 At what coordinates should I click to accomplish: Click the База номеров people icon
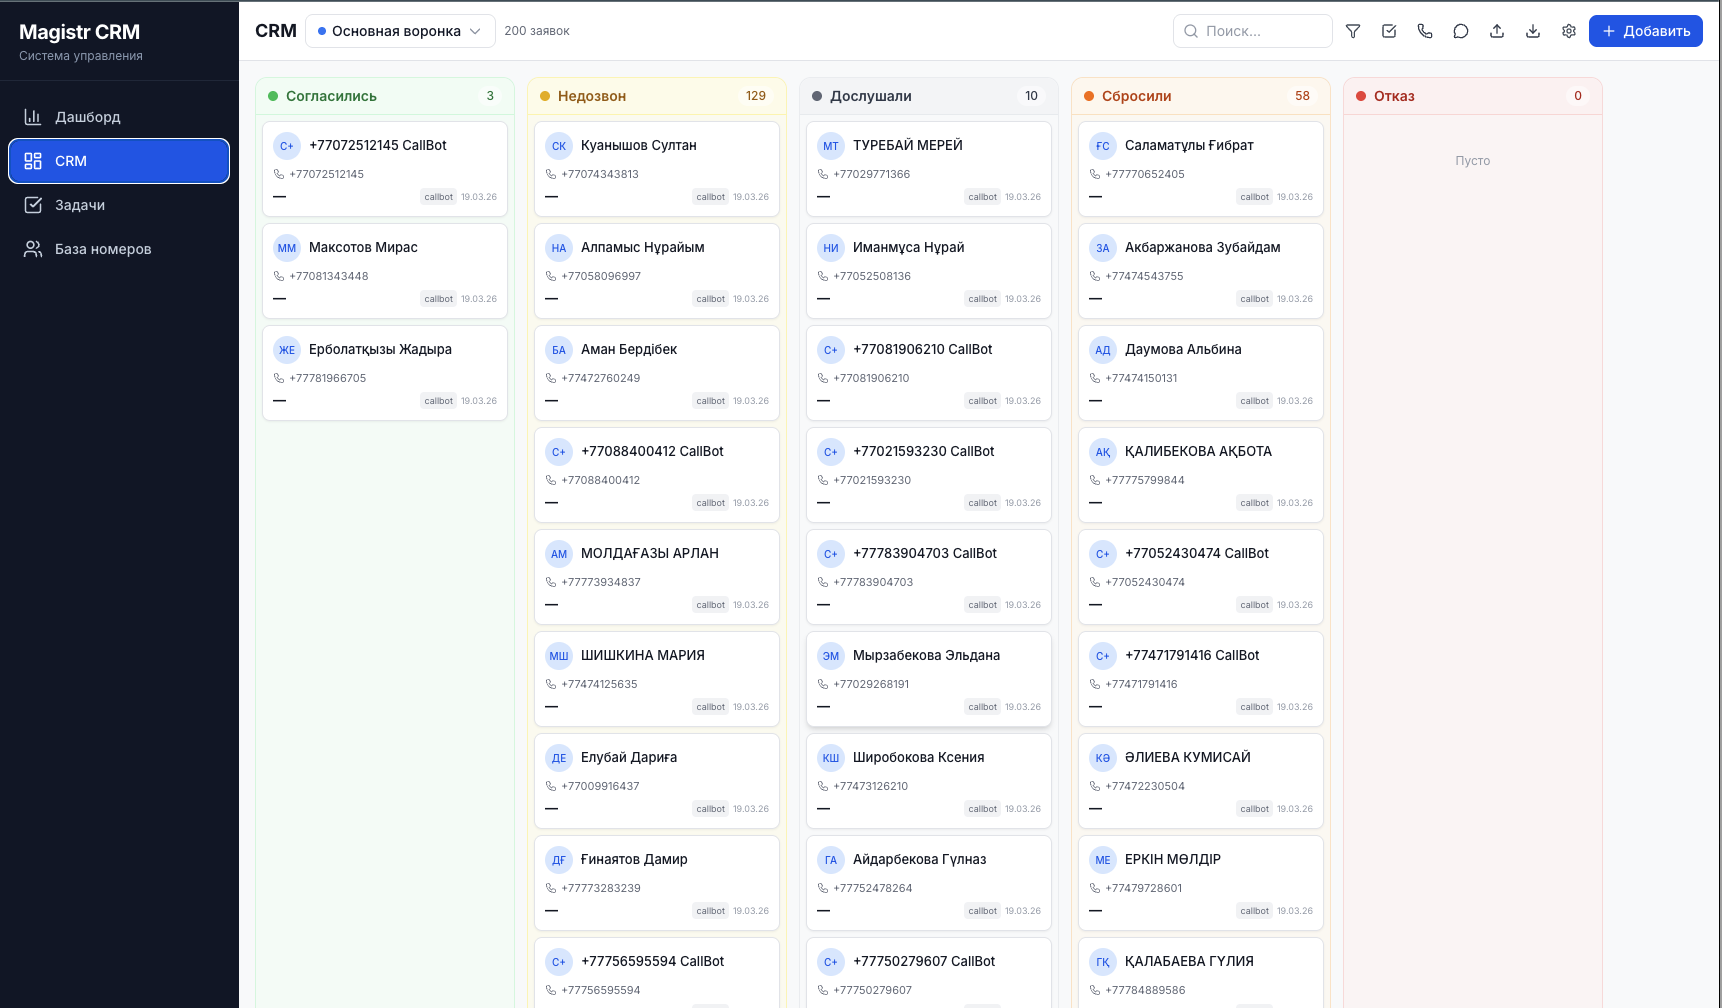pos(33,249)
